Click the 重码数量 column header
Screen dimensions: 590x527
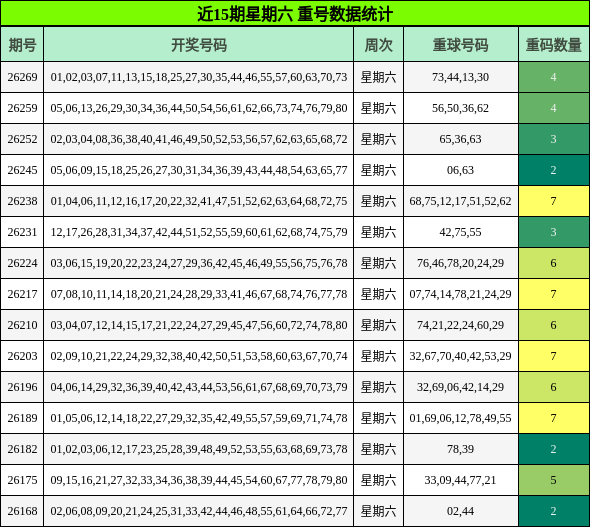pyautogui.click(x=554, y=45)
